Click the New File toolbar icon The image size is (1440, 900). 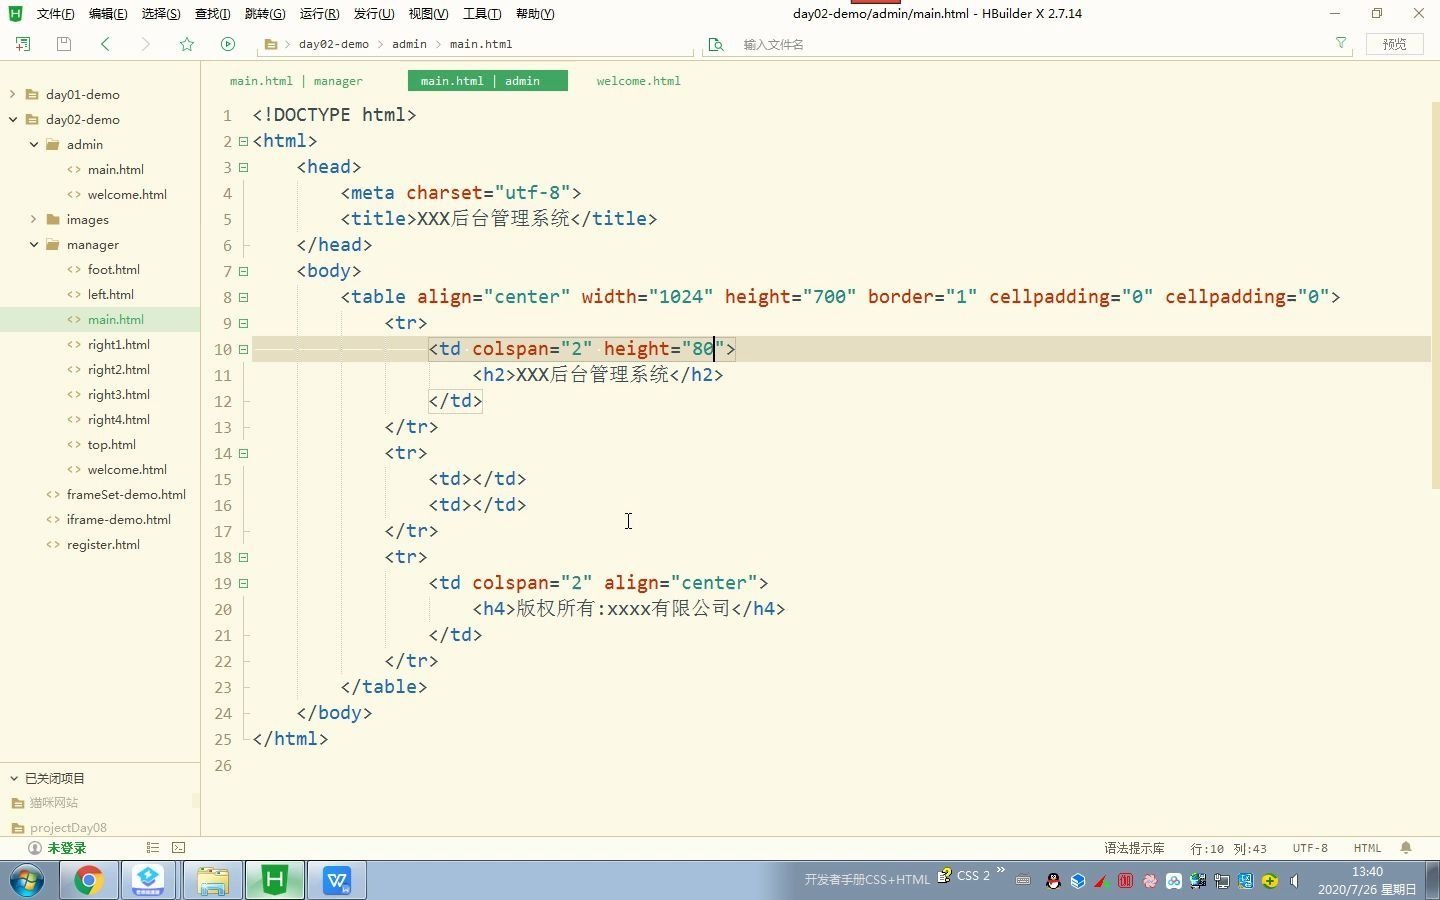pos(23,44)
